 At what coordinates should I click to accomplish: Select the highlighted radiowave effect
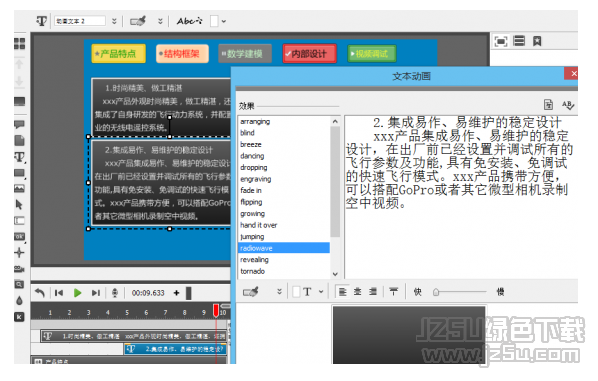(284, 248)
